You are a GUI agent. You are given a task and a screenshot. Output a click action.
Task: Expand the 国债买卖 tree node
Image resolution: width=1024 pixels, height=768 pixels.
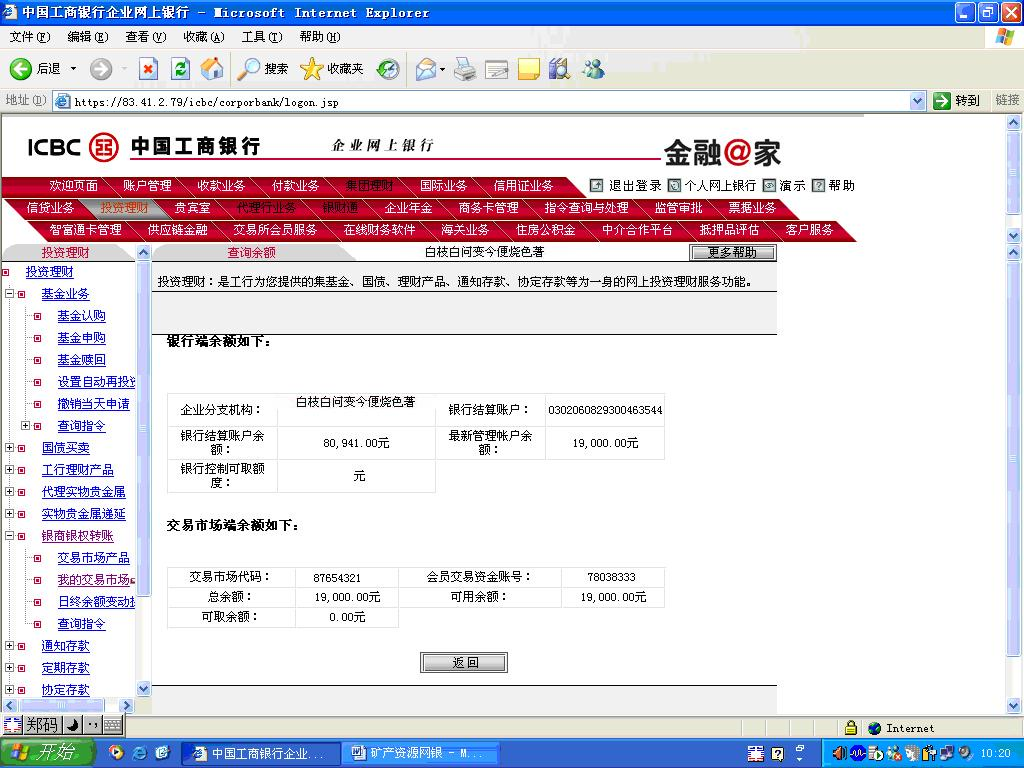[10, 448]
